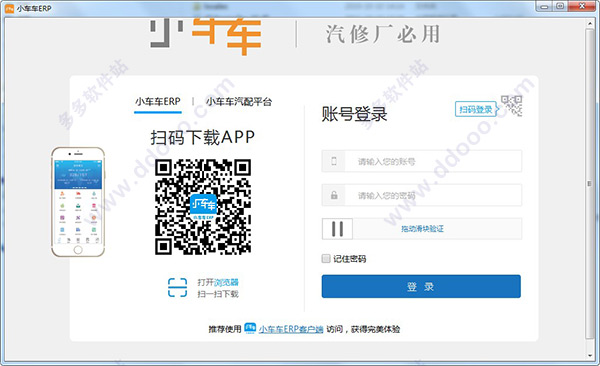Click the account input field 请输入您的账号
Image resolution: width=600 pixels, height=366 pixels.
tap(422, 161)
